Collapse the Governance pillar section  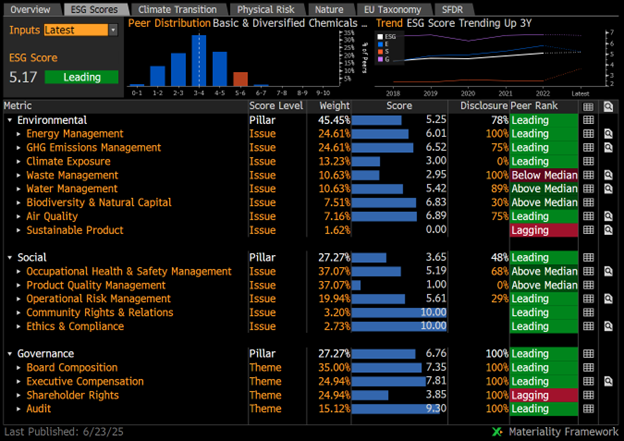[10, 354]
